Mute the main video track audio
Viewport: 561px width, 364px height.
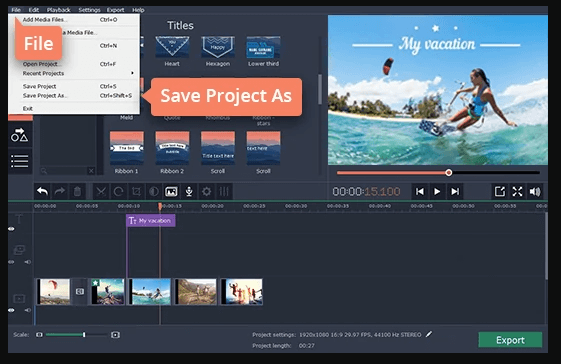tap(28, 310)
